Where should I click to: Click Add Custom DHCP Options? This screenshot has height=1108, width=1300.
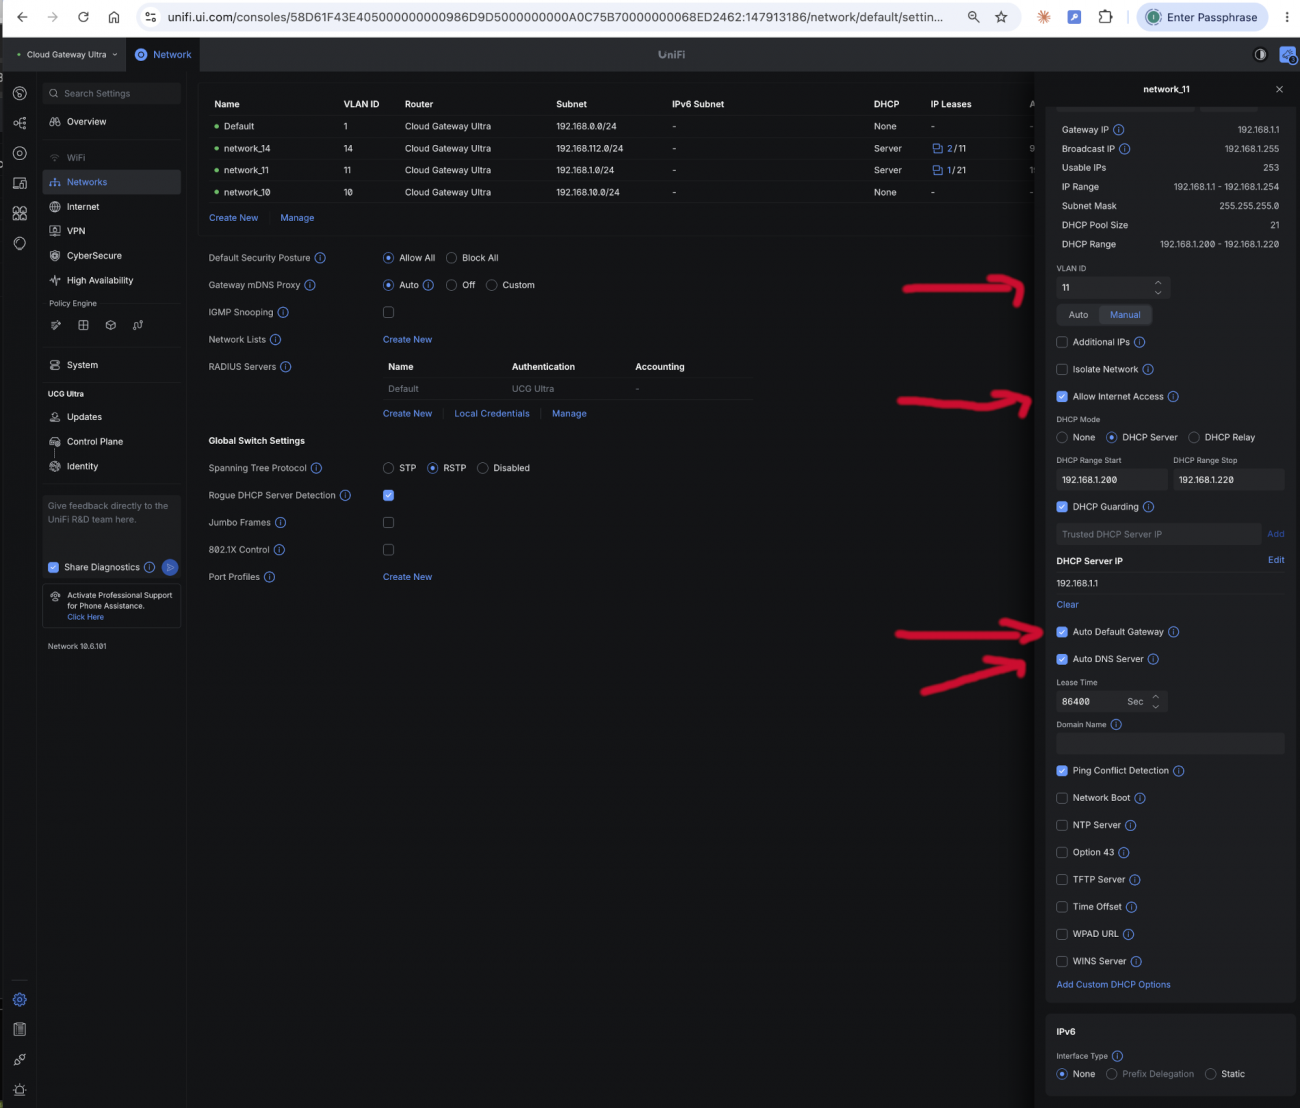(x=1113, y=985)
